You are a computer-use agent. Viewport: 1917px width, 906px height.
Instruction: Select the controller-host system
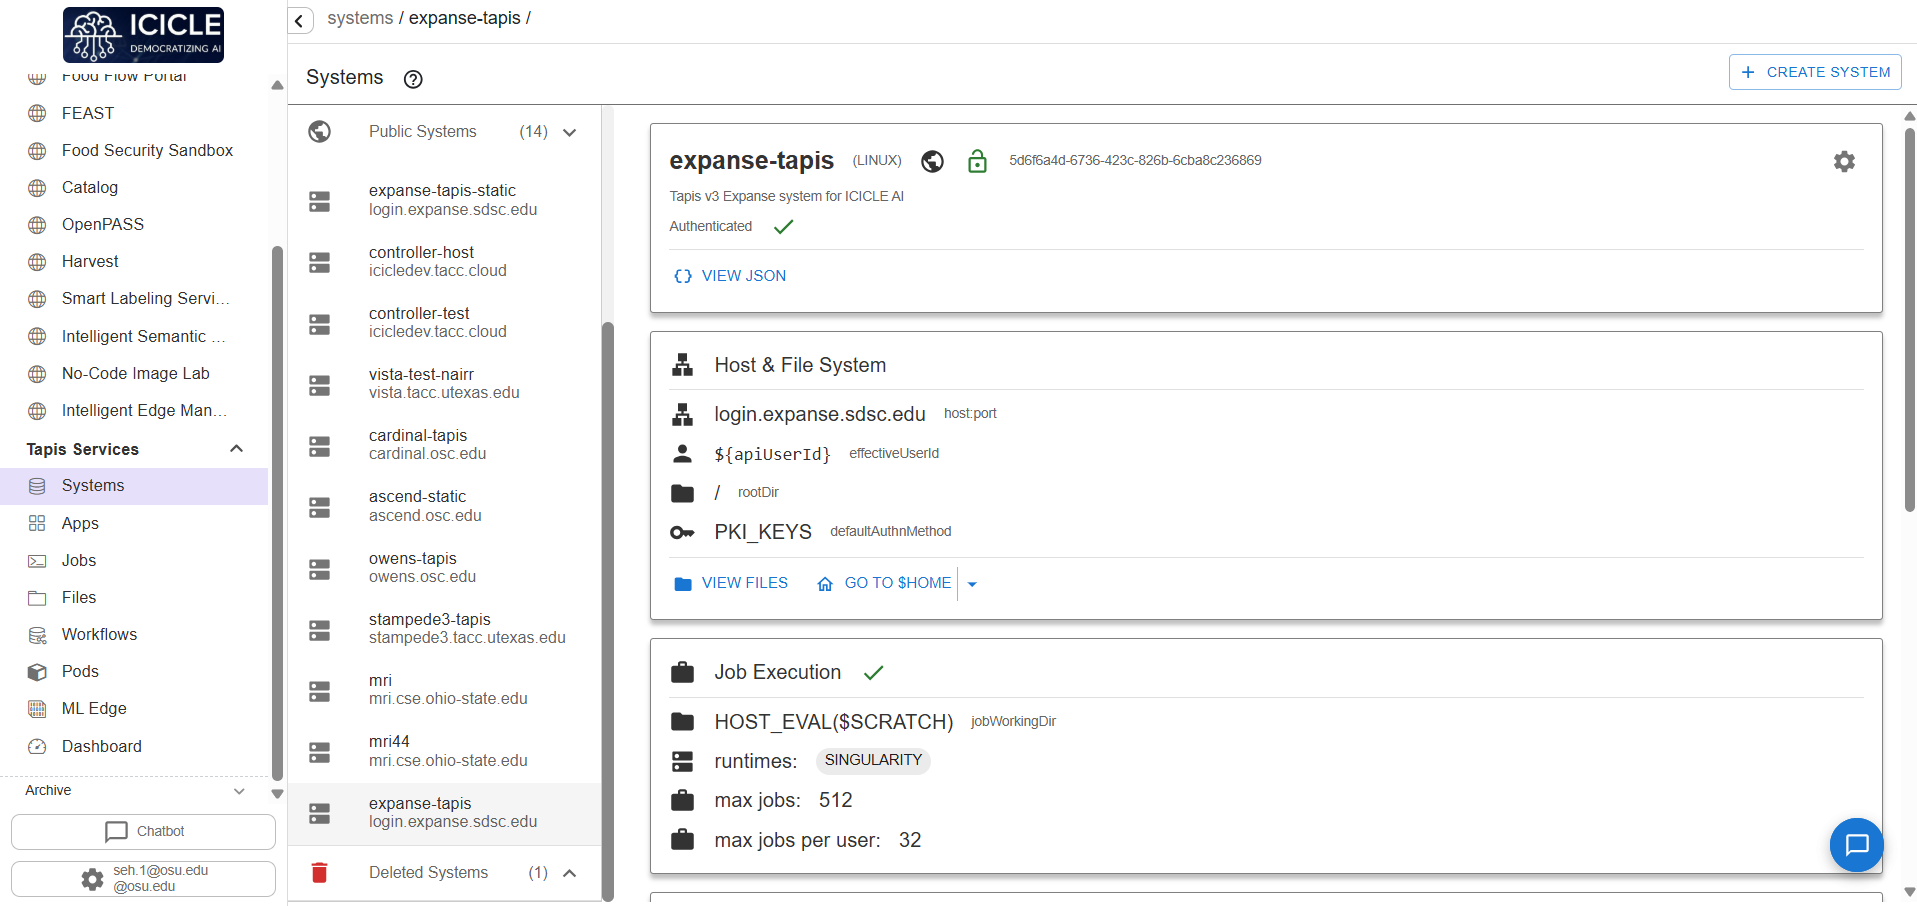pyautogui.click(x=445, y=262)
